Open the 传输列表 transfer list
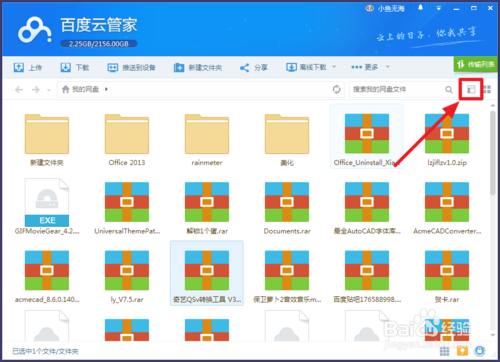This screenshot has height=362, width=500. (475, 64)
